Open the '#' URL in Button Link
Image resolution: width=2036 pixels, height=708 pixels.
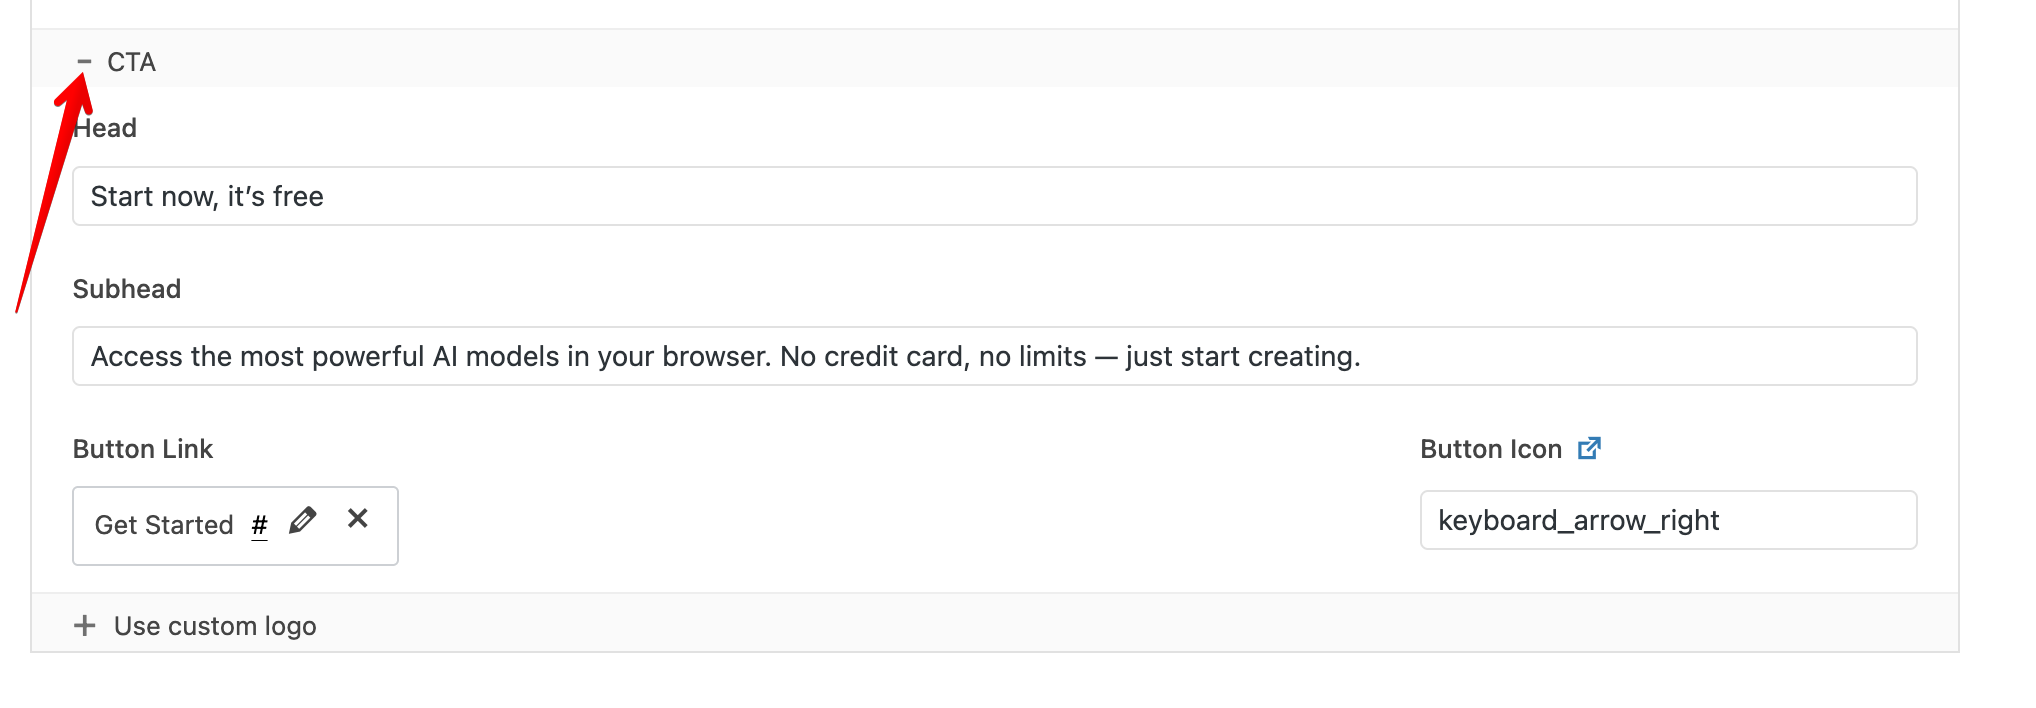pyautogui.click(x=260, y=525)
